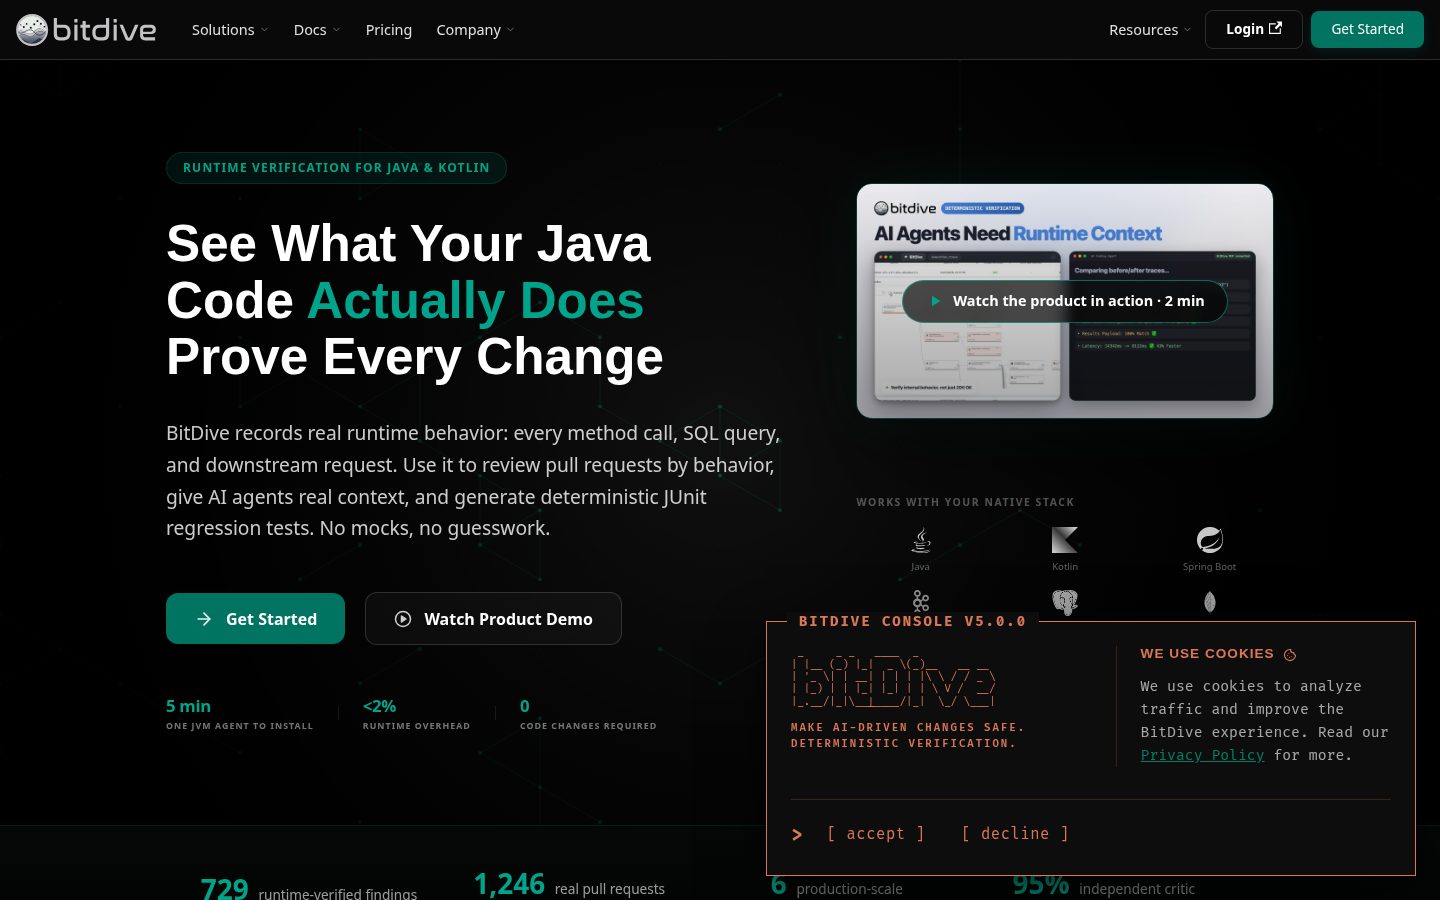The image size is (1440, 900).
Task: Go to the Pricing page
Action: pos(388,30)
